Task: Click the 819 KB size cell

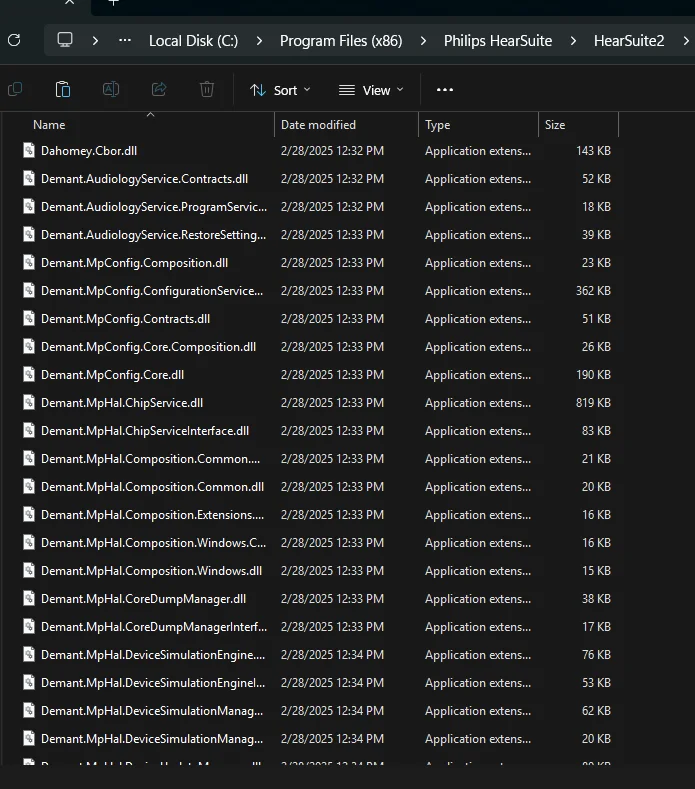Action: click(x=593, y=403)
